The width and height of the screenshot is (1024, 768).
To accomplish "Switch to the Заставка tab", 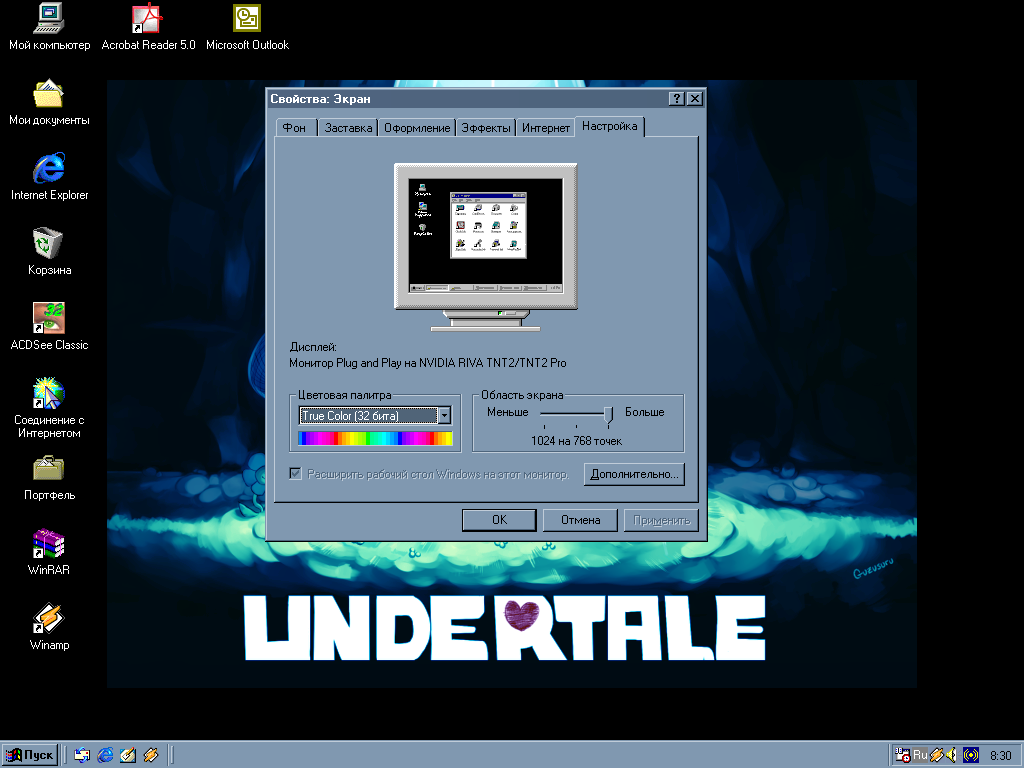I will [x=348, y=127].
